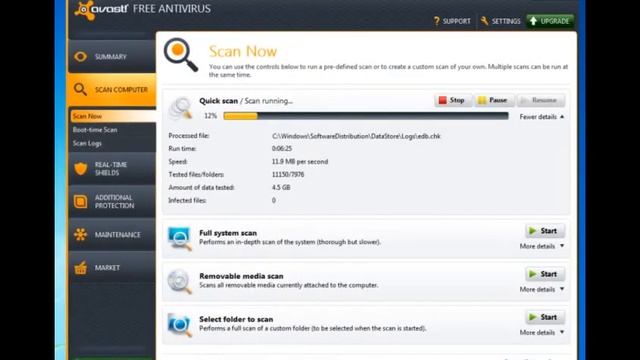Start the Select folder to scan
The height and width of the screenshot is (360, 640).
coord(545,317)
